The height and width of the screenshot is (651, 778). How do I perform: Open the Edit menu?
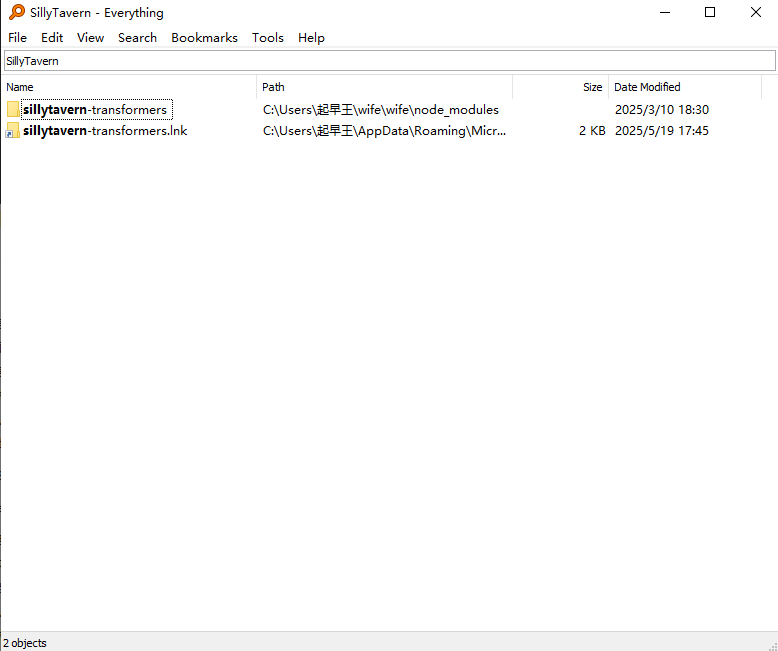point(52,38)
